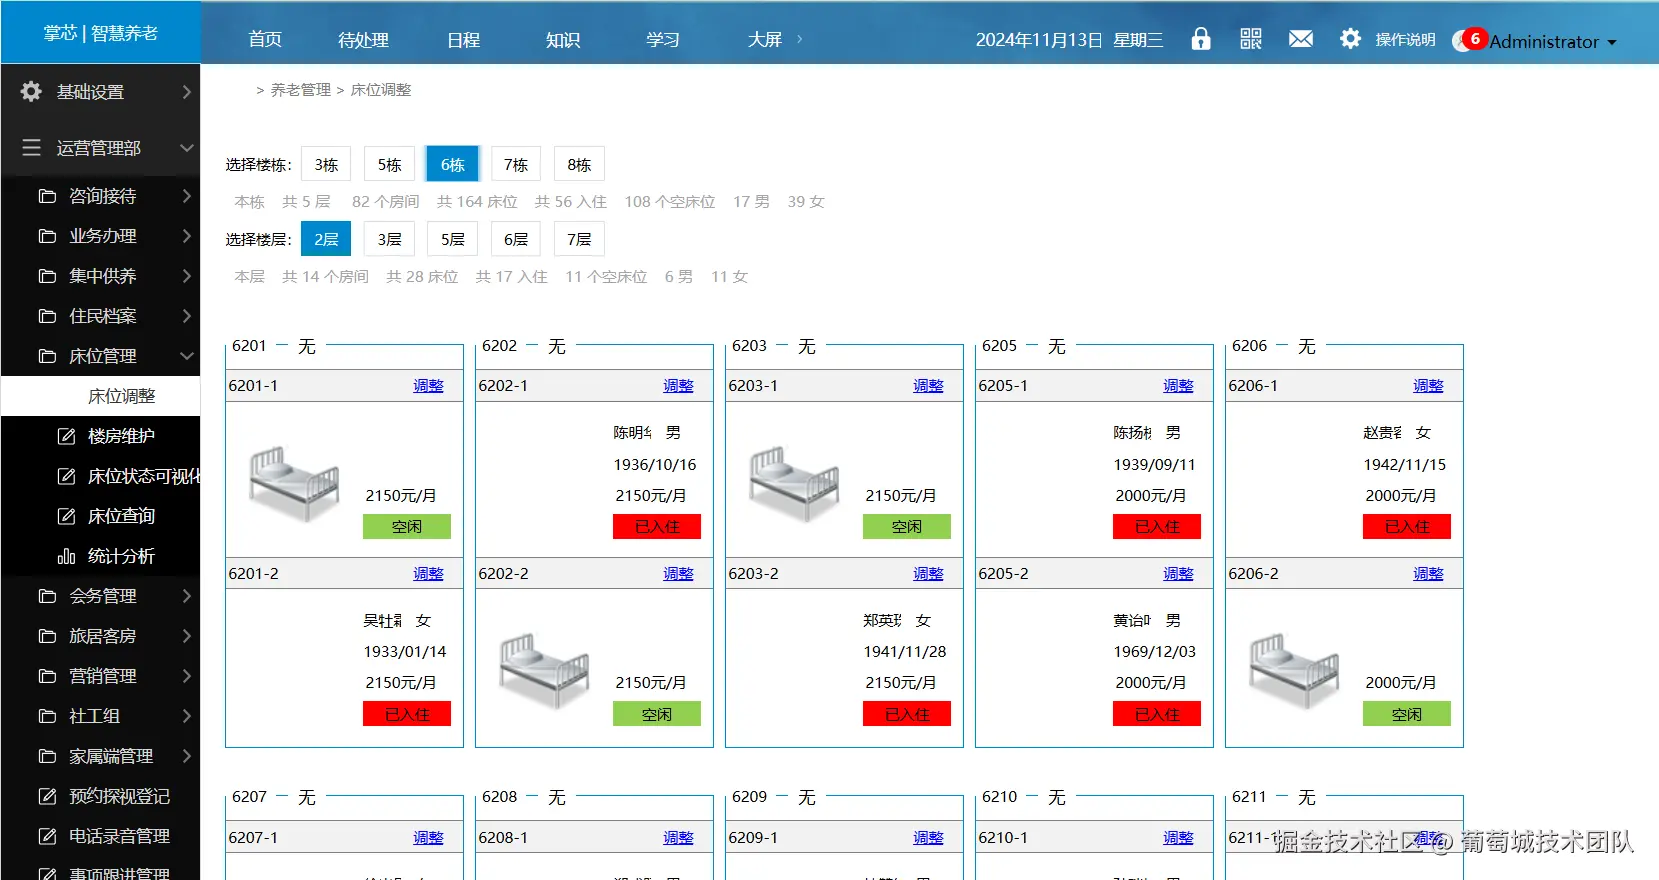Select building 5栋
This screenshot has height=880, width=1659.
point(389,164)
